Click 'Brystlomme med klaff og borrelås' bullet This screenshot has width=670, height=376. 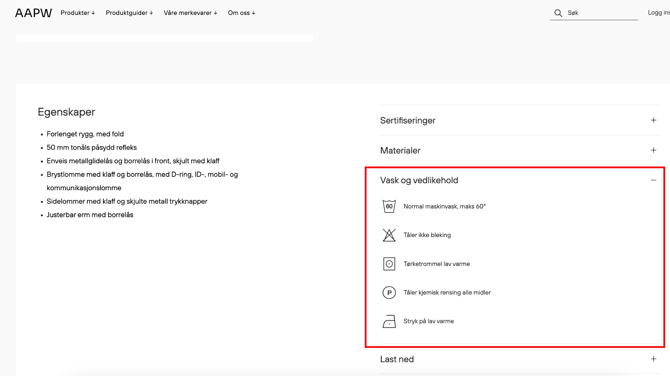tap(142, 181)
